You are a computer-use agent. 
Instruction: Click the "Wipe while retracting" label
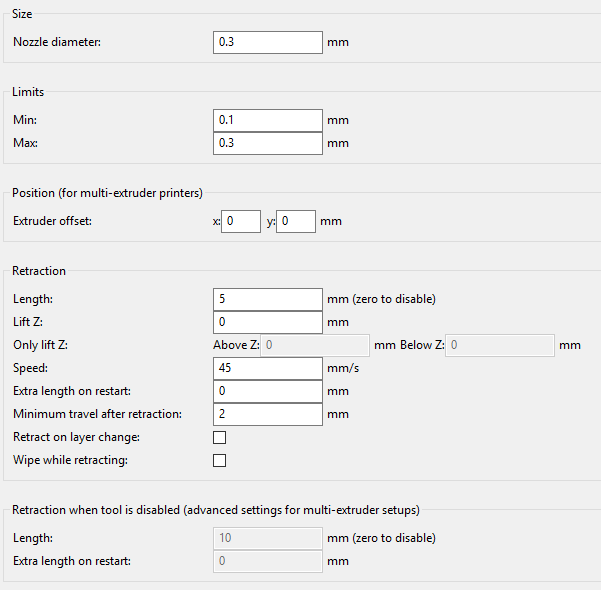pos(69,460)
